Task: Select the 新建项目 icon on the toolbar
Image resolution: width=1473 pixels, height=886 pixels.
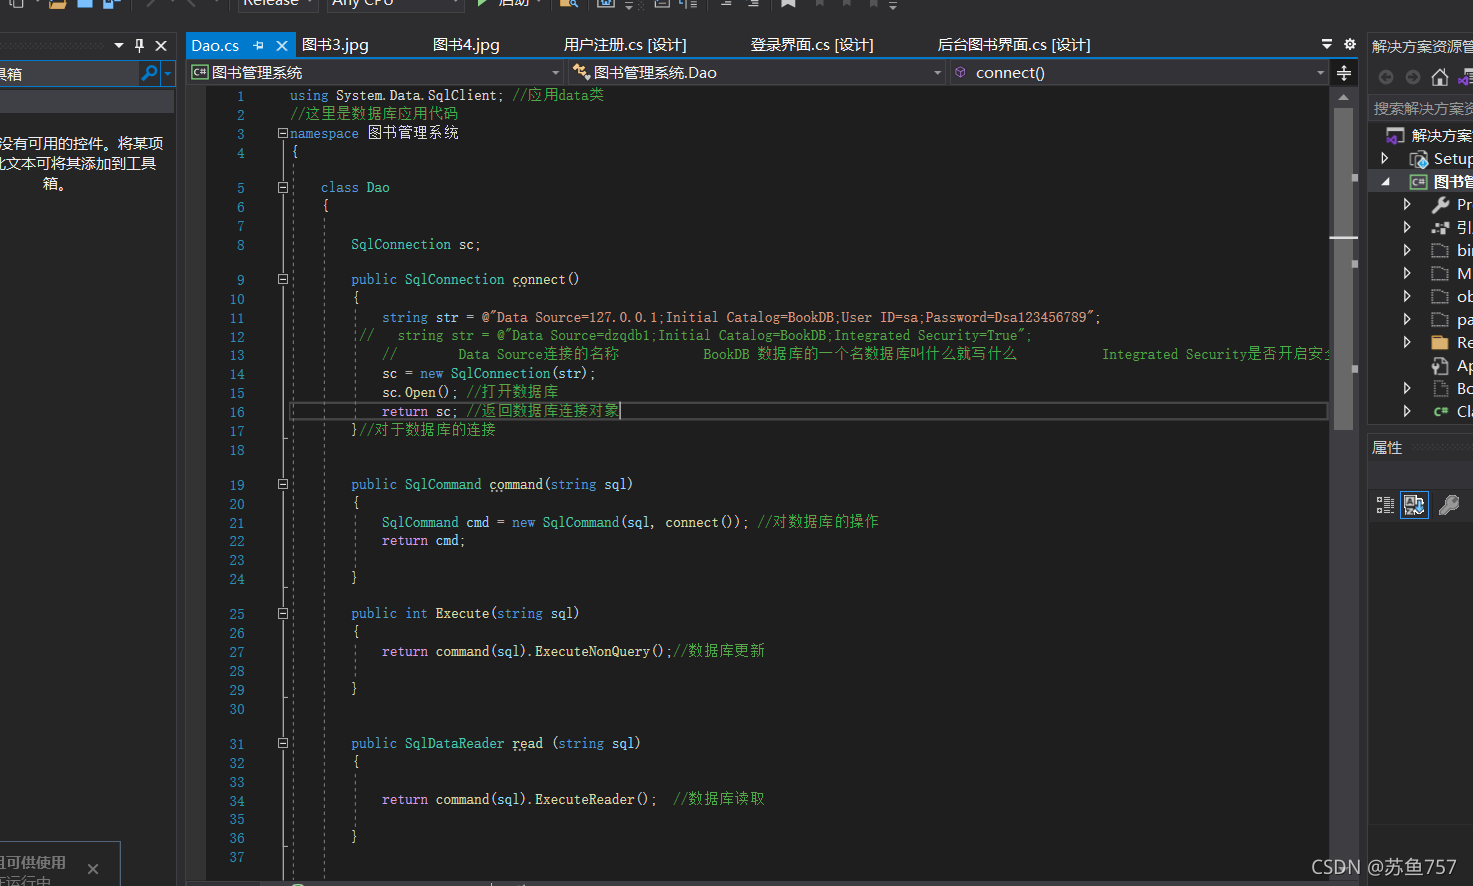Action: tap(16, 4)
